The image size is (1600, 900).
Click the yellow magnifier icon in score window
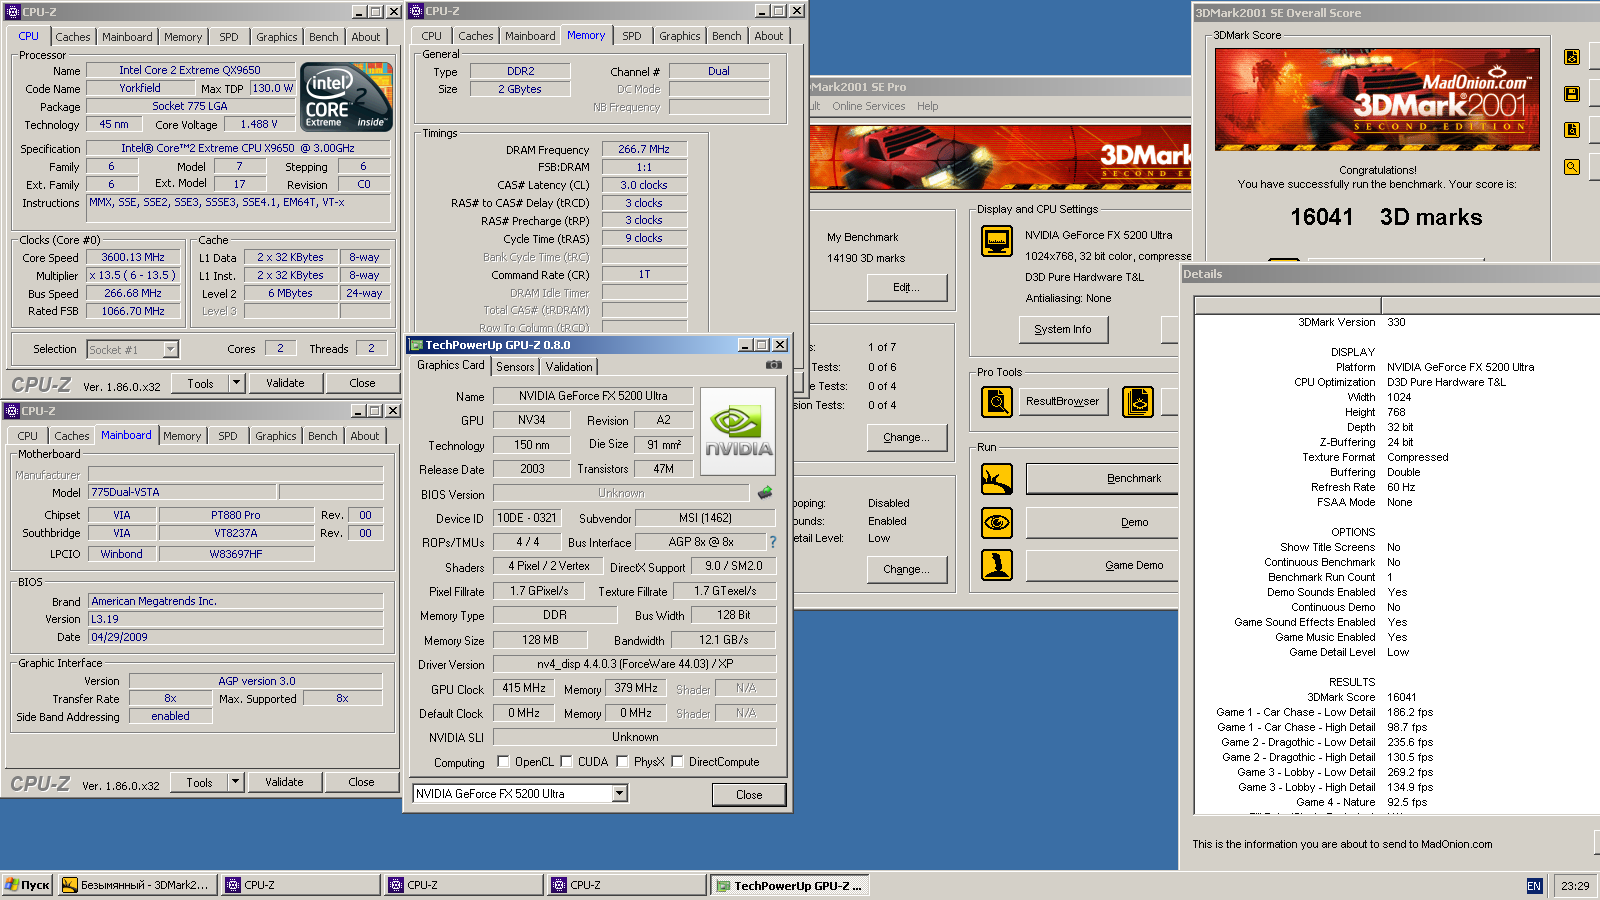point(1572,167)
